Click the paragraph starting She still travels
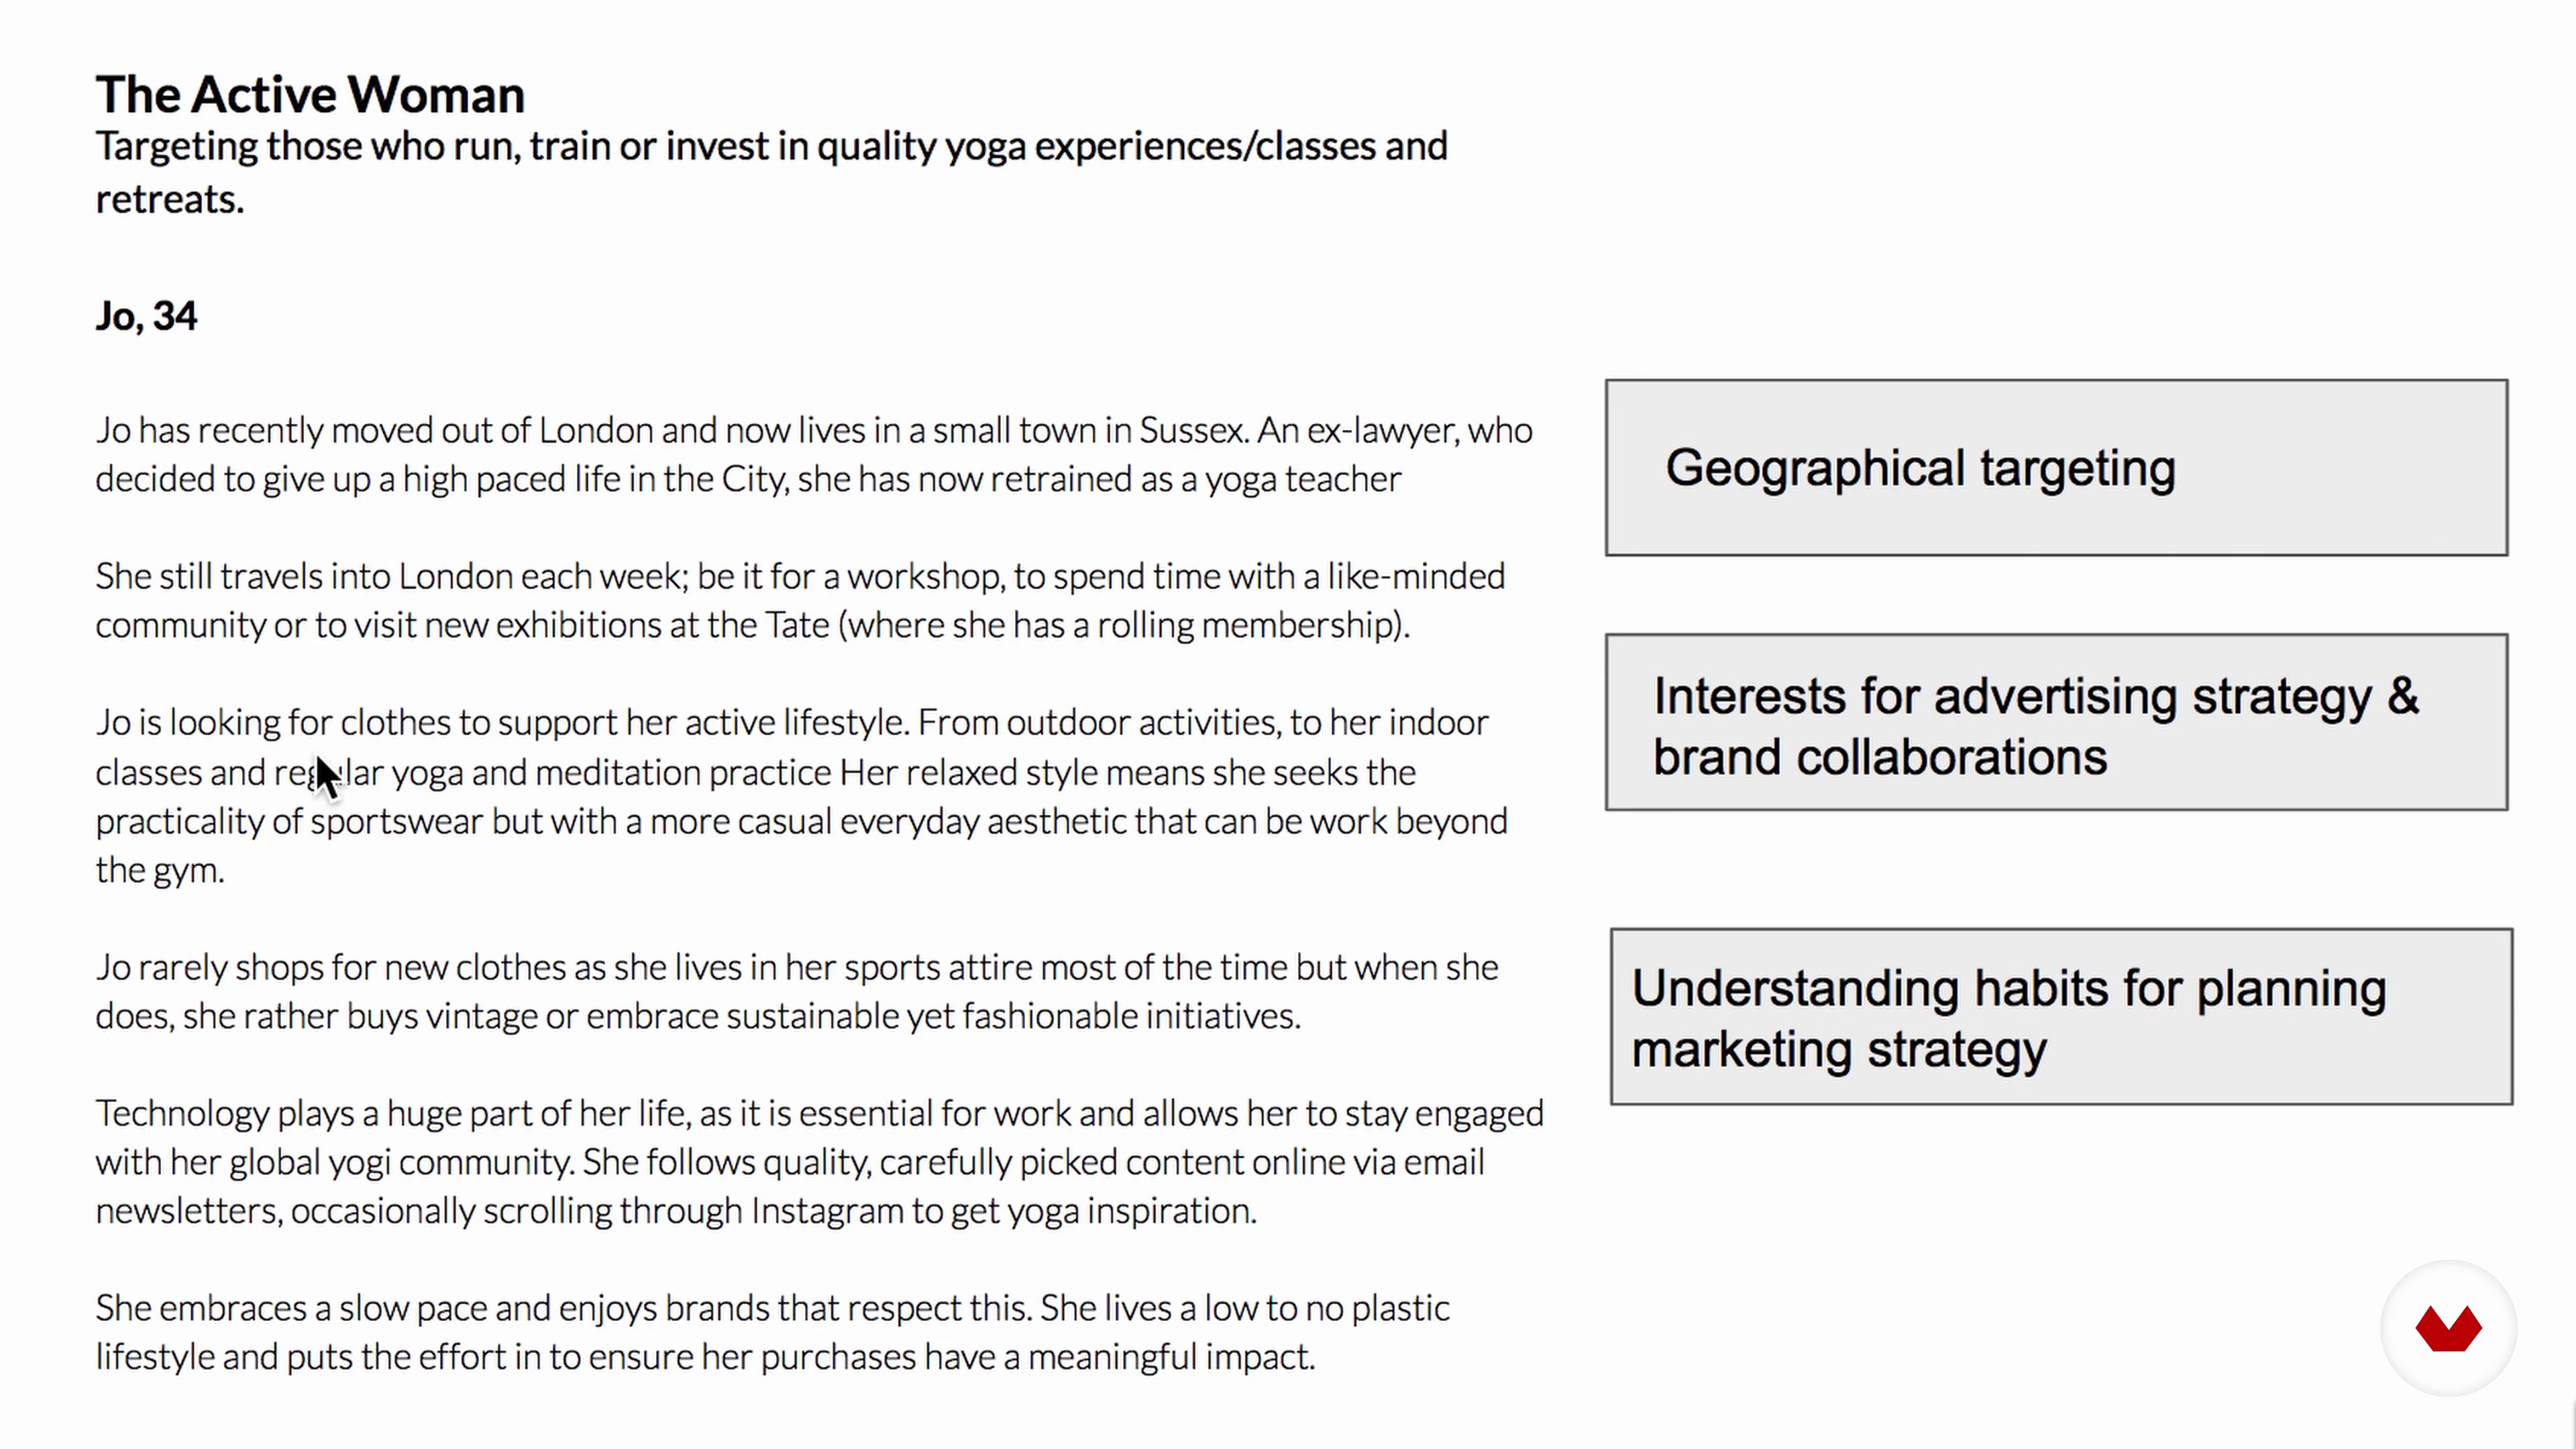 [x=800, y=600]
